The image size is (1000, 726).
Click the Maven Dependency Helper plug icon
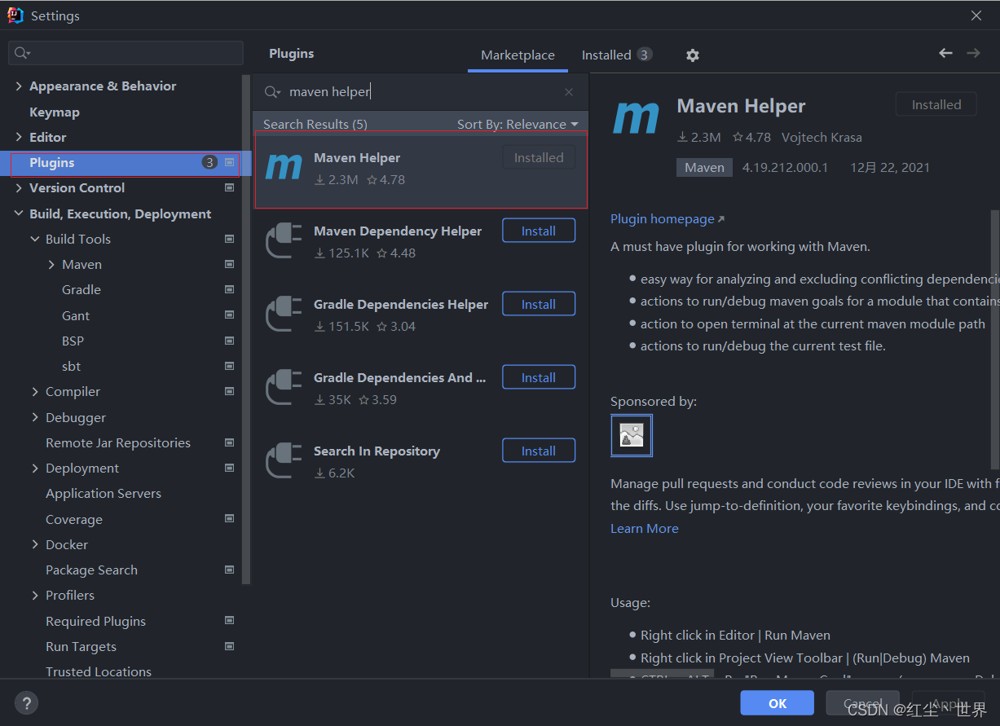283,241
